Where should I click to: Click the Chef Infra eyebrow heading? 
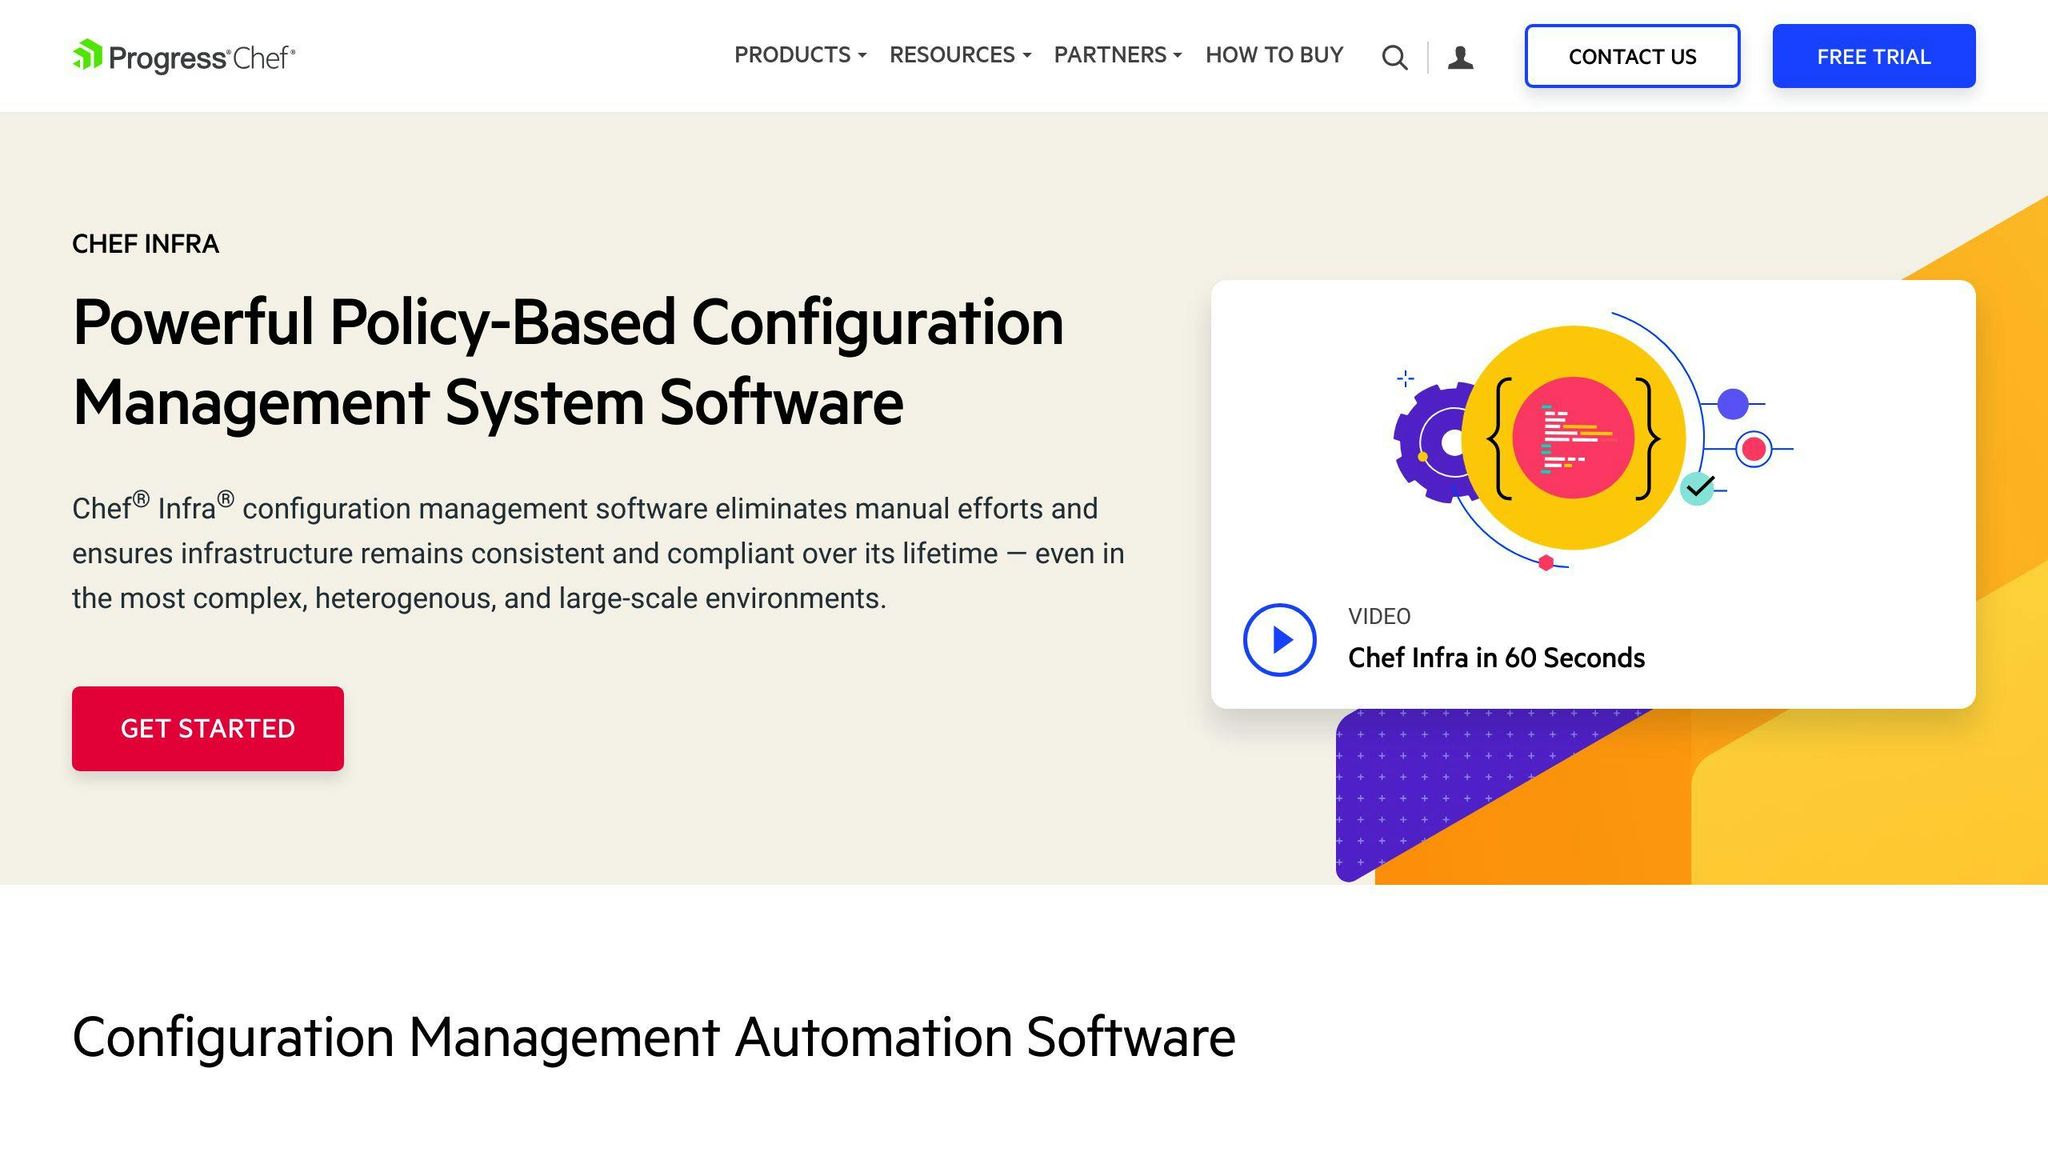[x=145, y=244]
